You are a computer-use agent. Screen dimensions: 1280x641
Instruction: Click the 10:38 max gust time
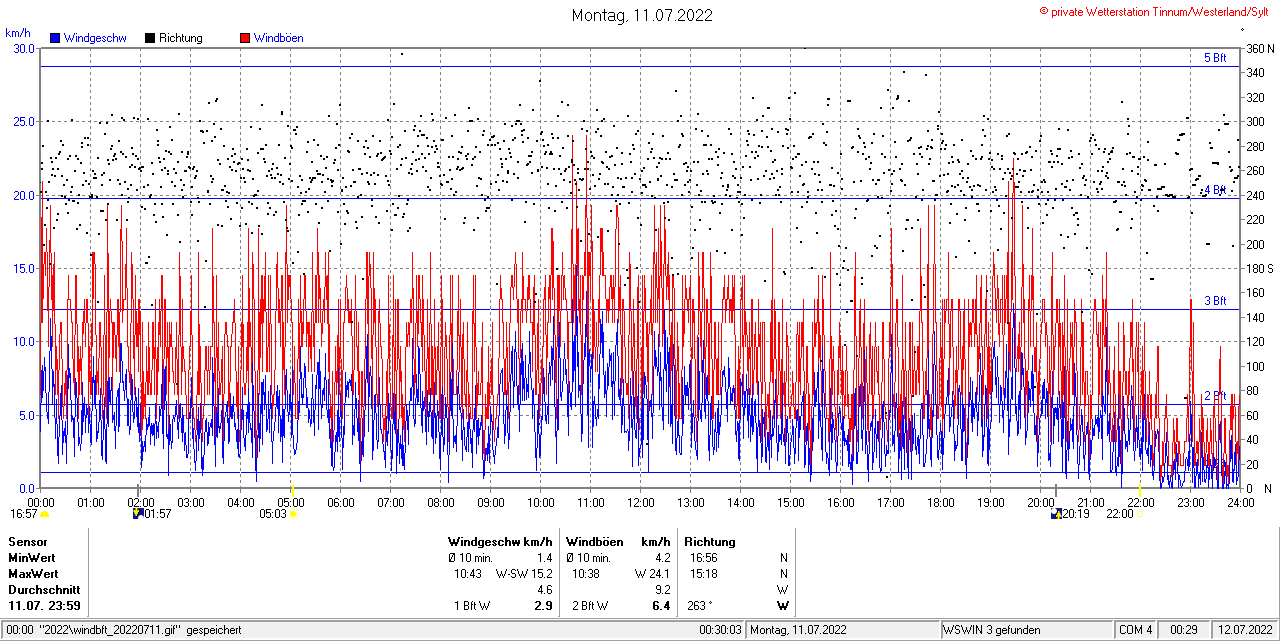point(586,574)
